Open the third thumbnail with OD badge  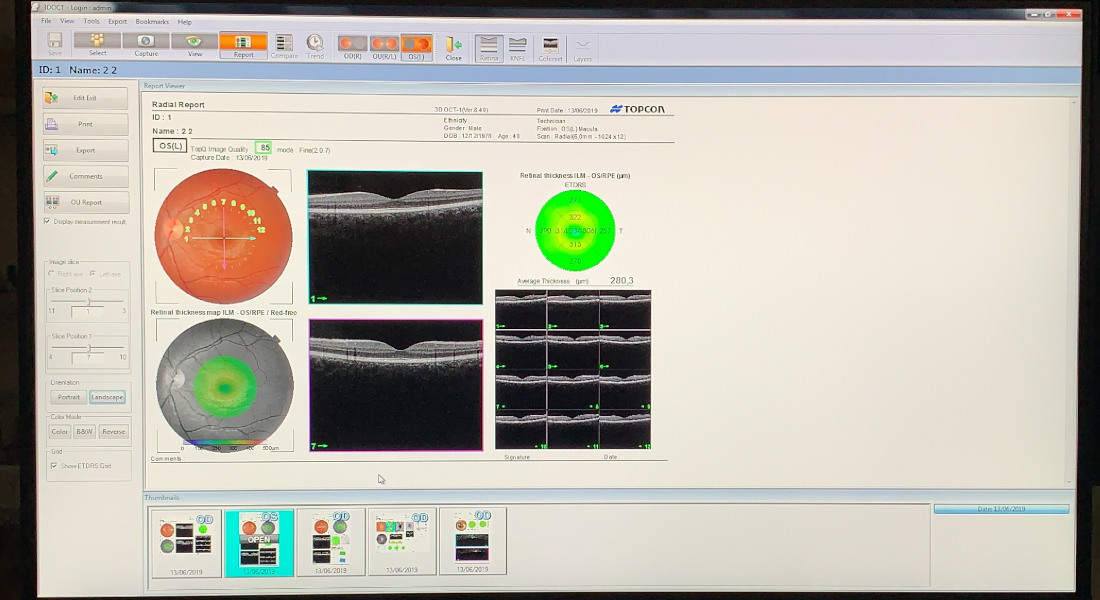pos(330,542)
